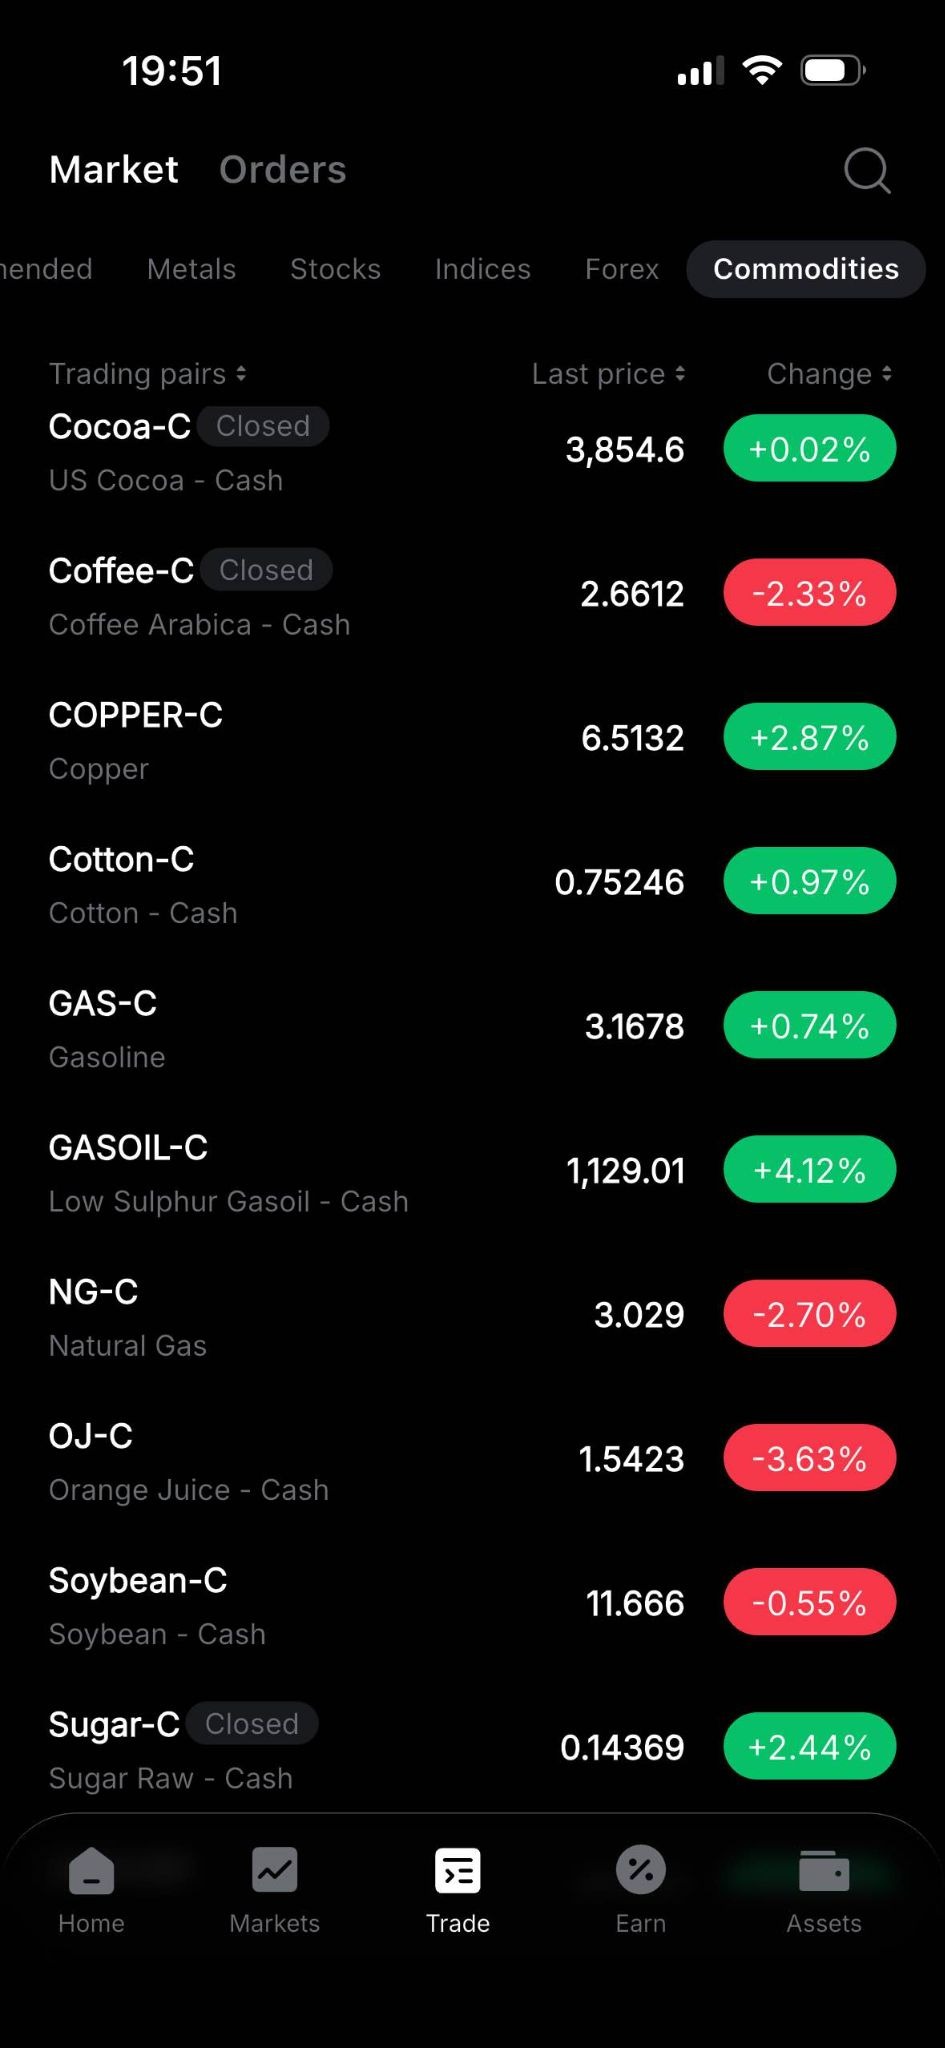Sort by Change column arrows

pyautogui.click(x=887, y=374)
